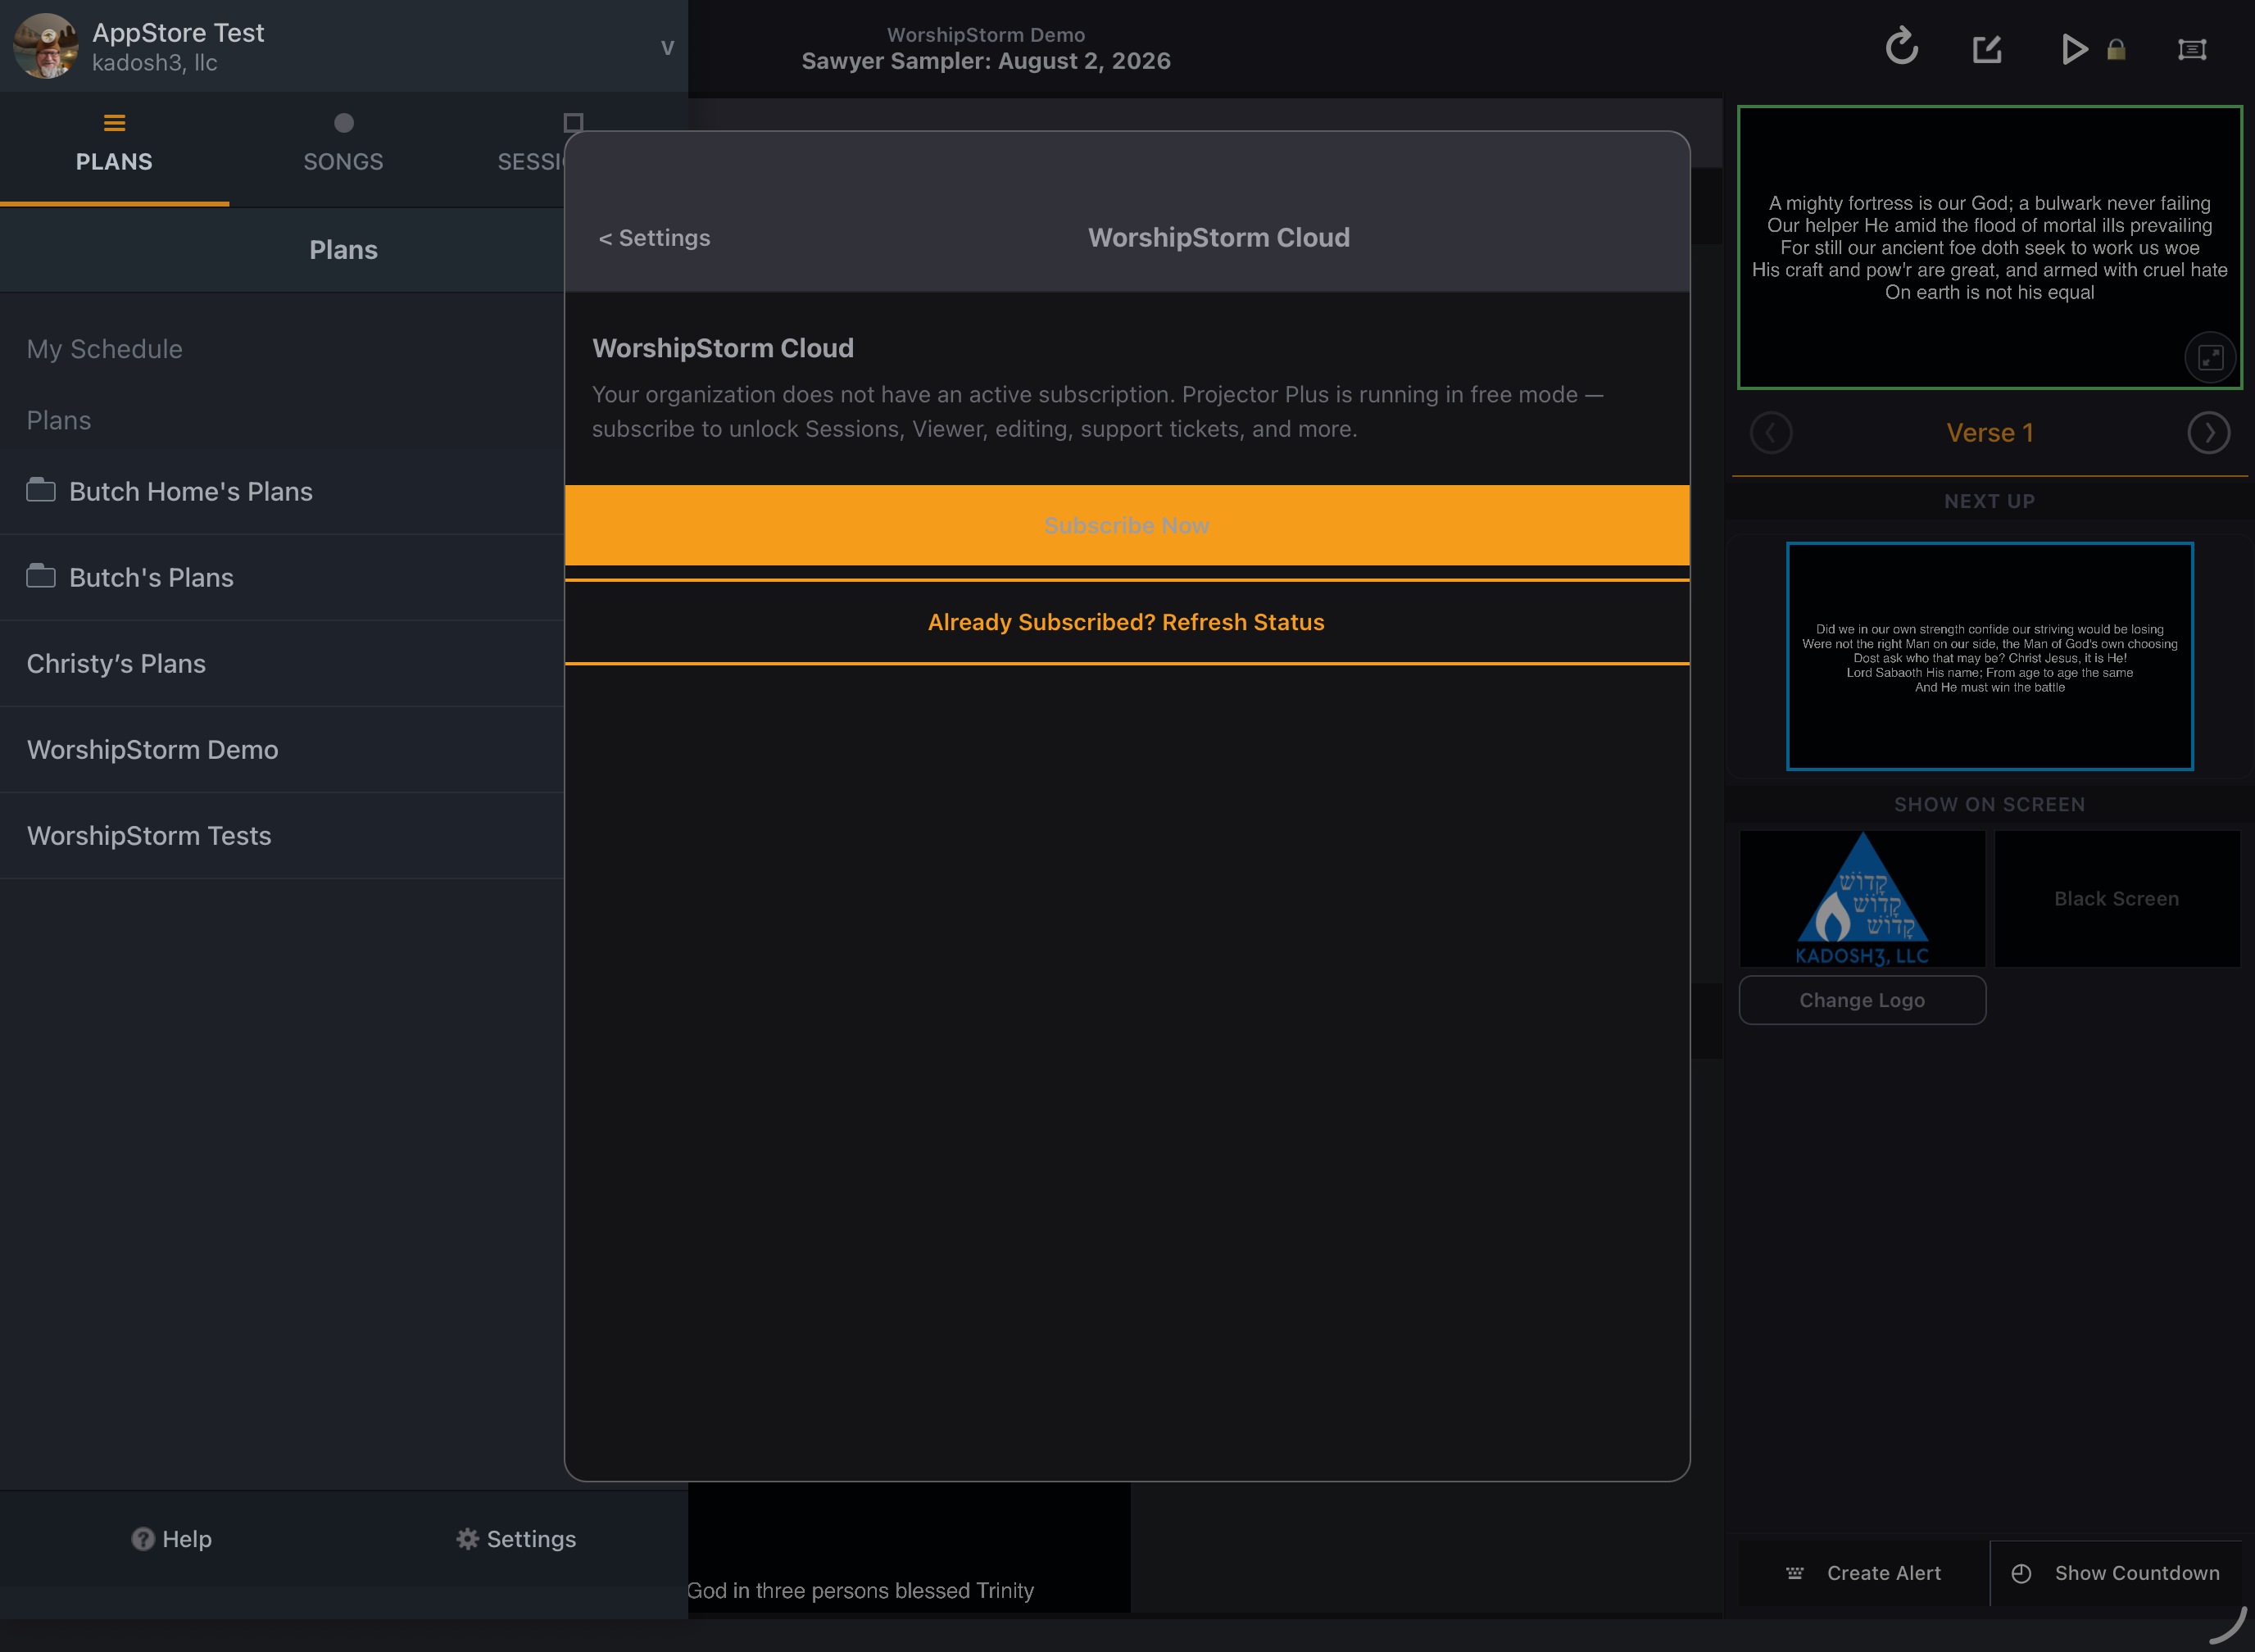Click the Verse 1 label
This screenshot has width=2255, height=1652.
[1989, 433]
